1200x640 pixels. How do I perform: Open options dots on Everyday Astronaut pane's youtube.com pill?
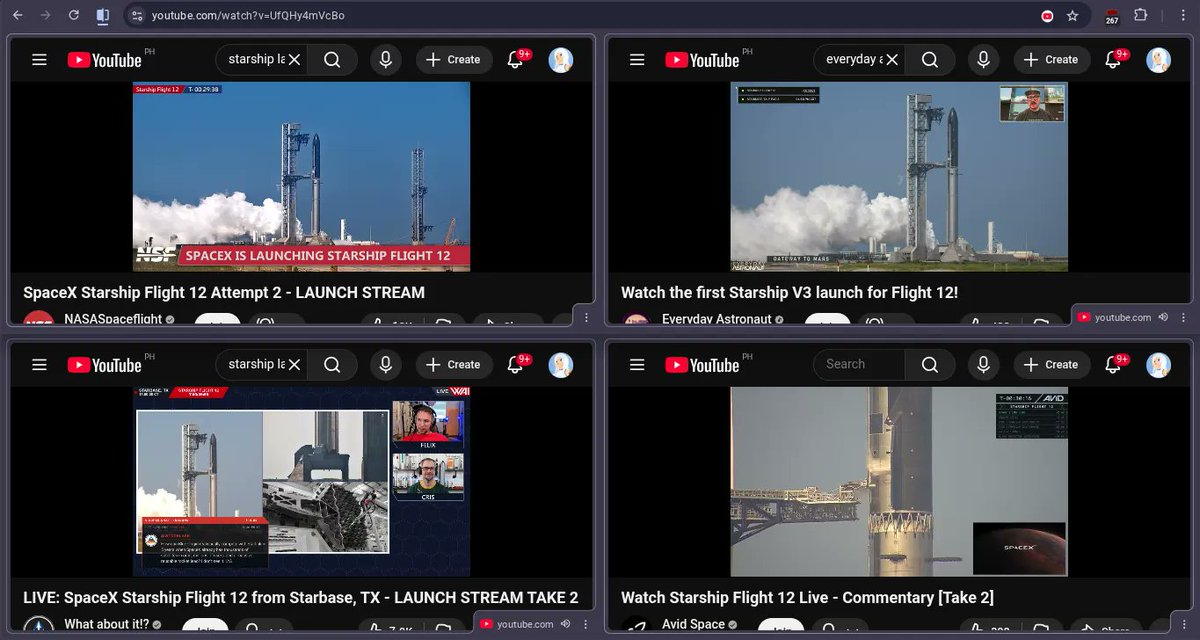[x=1182, y=317]
